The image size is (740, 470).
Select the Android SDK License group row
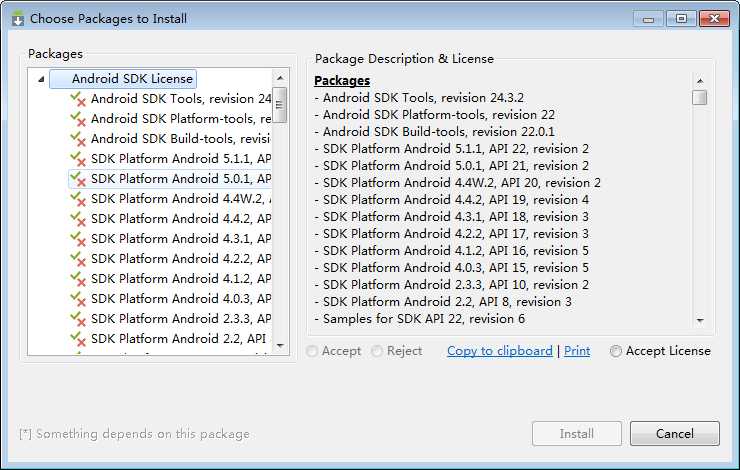click(123, 79)
